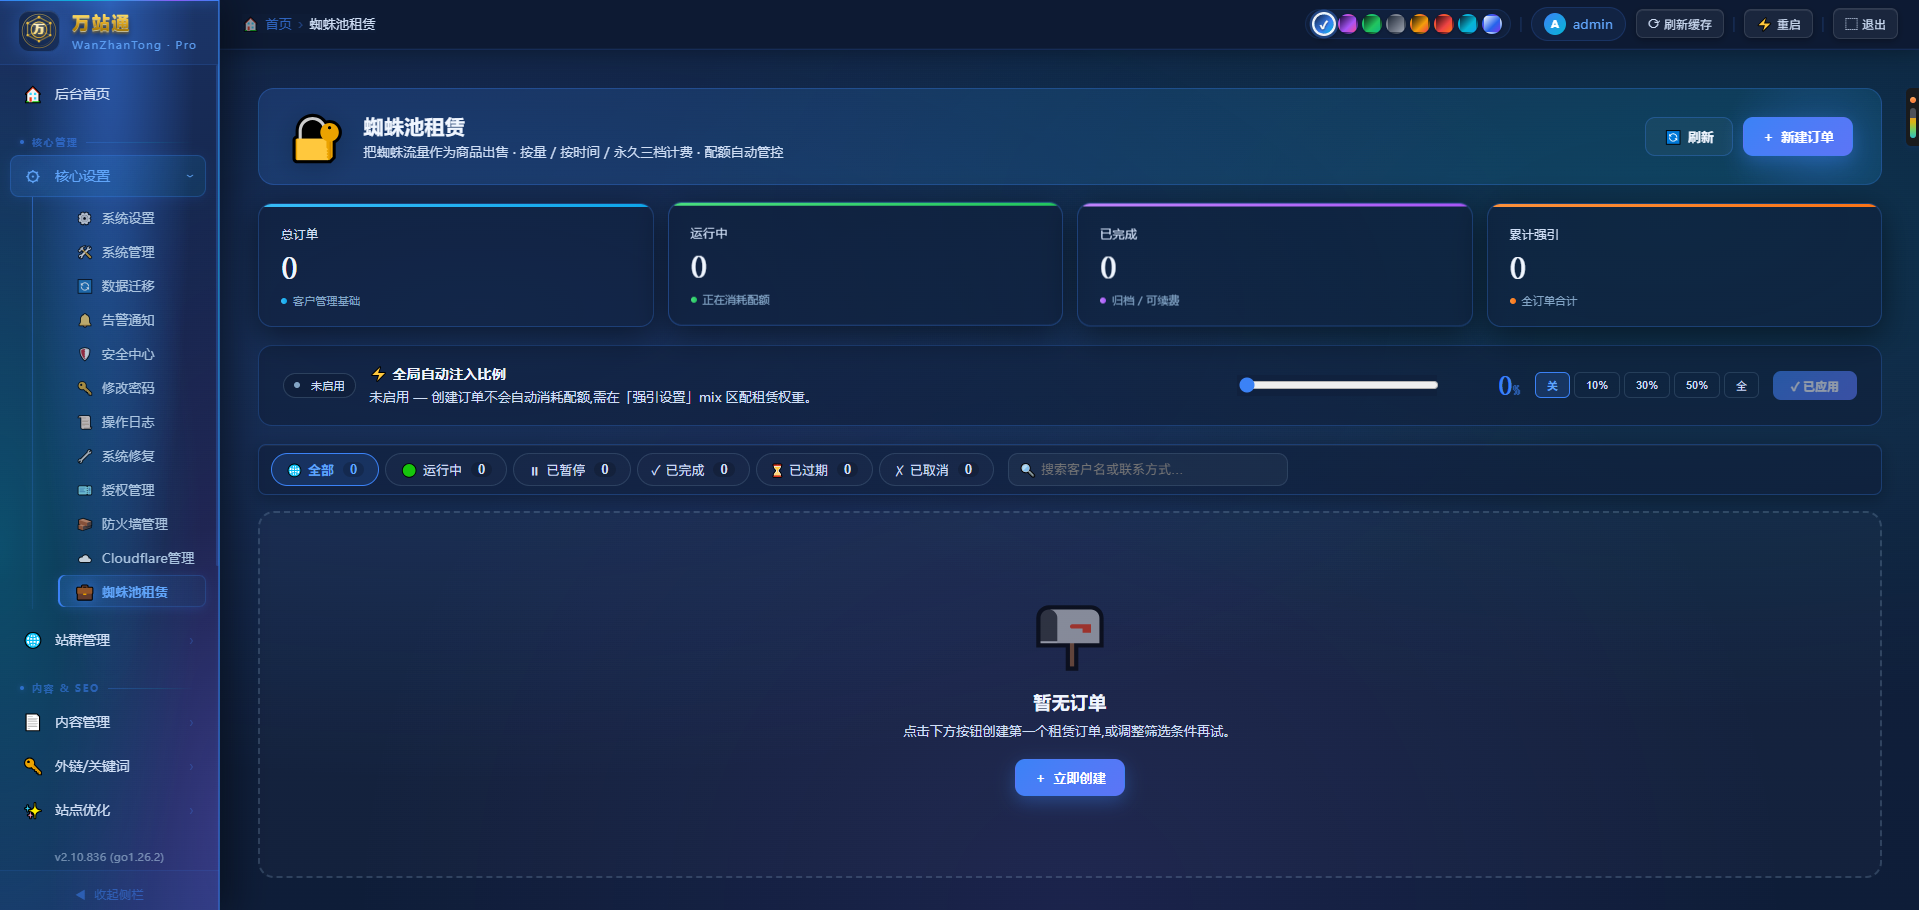Screen dimensions: 1919x910
Task: Click the key icon for 外链/关键词
Action: coord(33,766)
